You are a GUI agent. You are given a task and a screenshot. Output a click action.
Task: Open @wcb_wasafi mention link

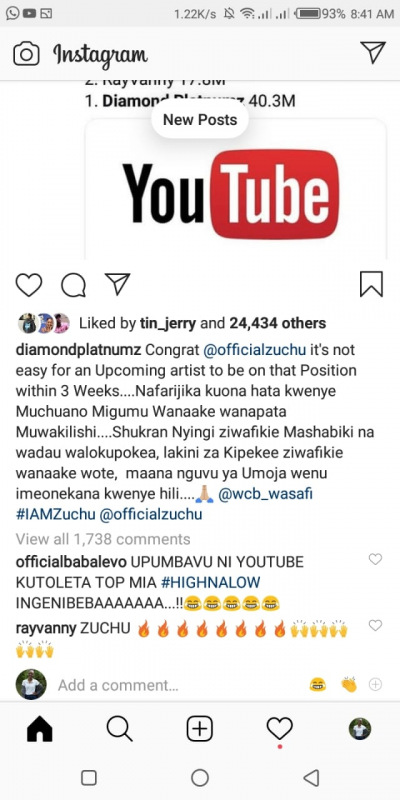coord(265,495)
